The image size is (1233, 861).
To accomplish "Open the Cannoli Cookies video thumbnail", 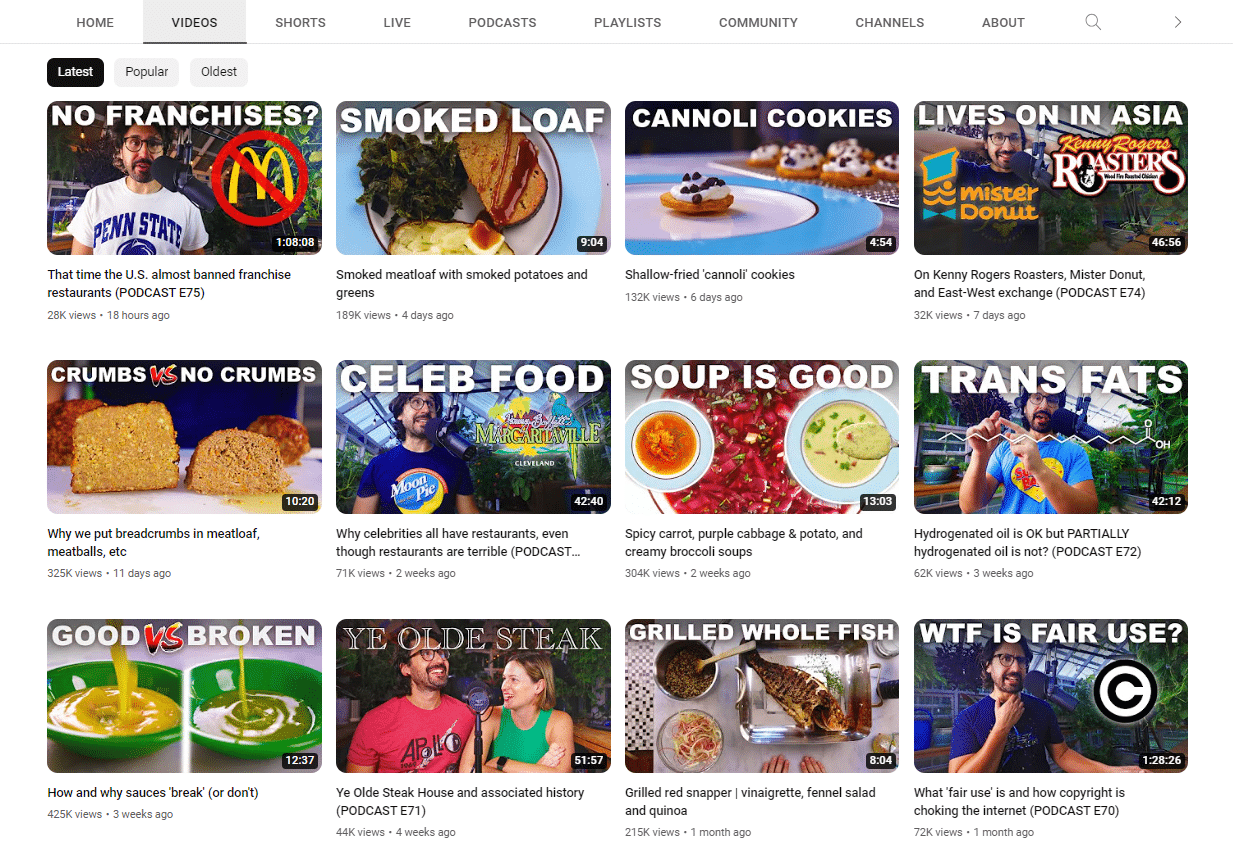I will coord(762,178).
